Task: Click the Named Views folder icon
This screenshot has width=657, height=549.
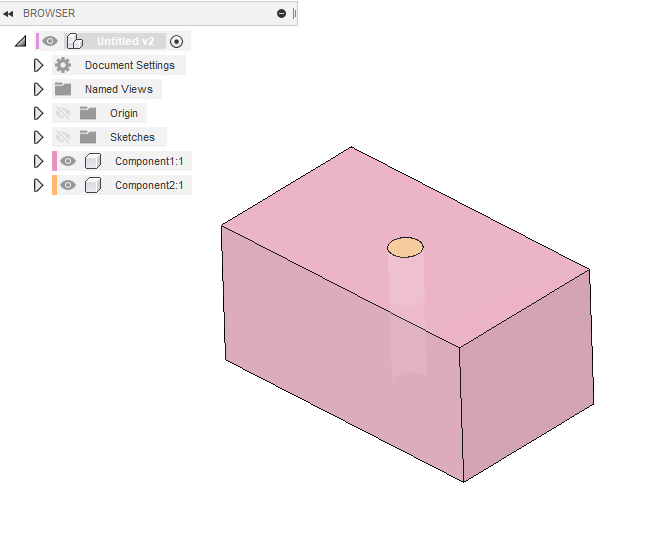Action: tap(63, 89)
